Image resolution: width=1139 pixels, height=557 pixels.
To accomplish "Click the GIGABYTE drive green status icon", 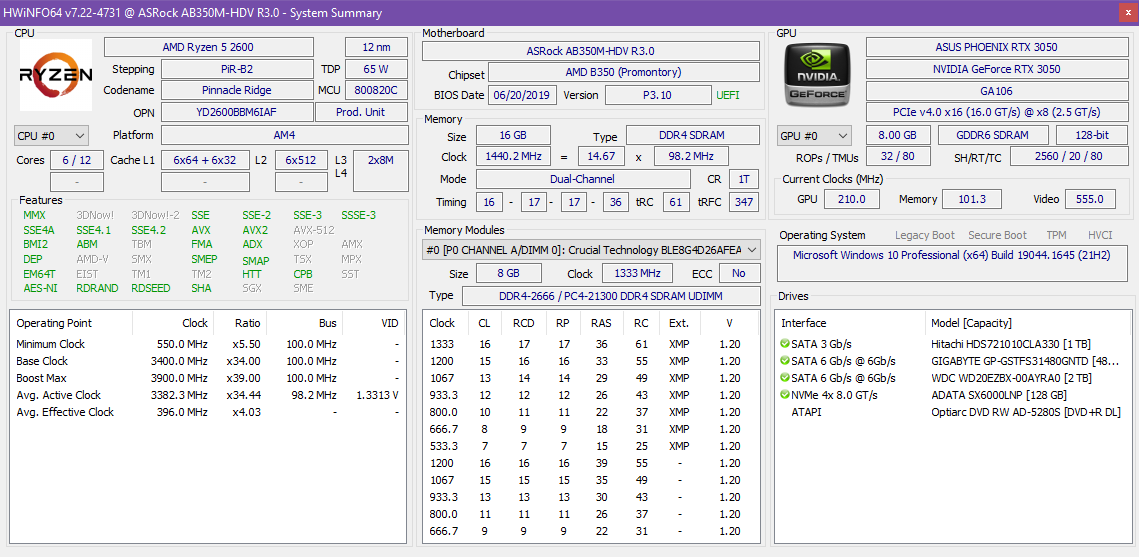I will coord(785,361).
